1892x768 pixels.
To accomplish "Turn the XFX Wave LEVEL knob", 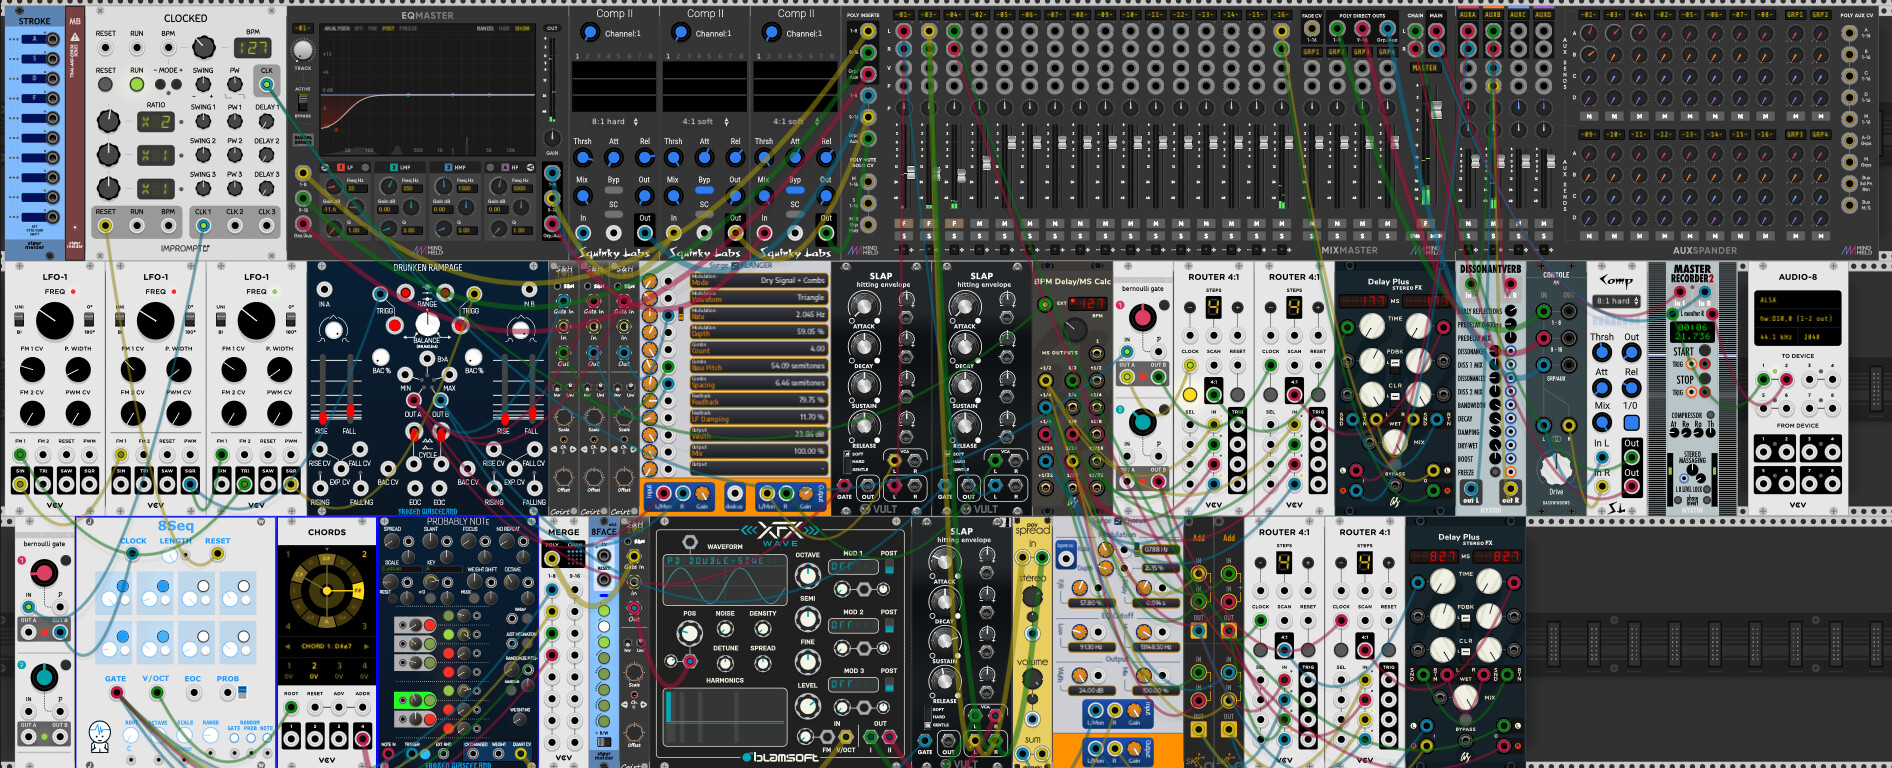I will click(807, 706).
